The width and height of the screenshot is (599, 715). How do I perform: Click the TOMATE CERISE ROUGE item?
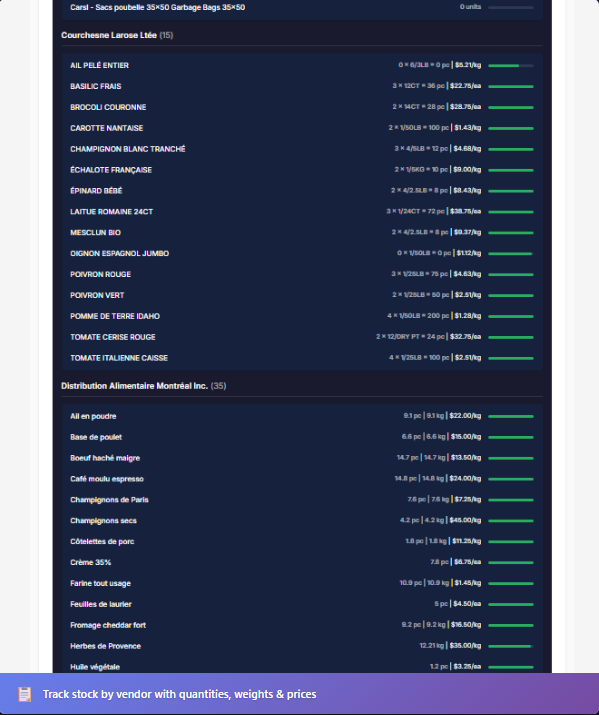point(302,337)
